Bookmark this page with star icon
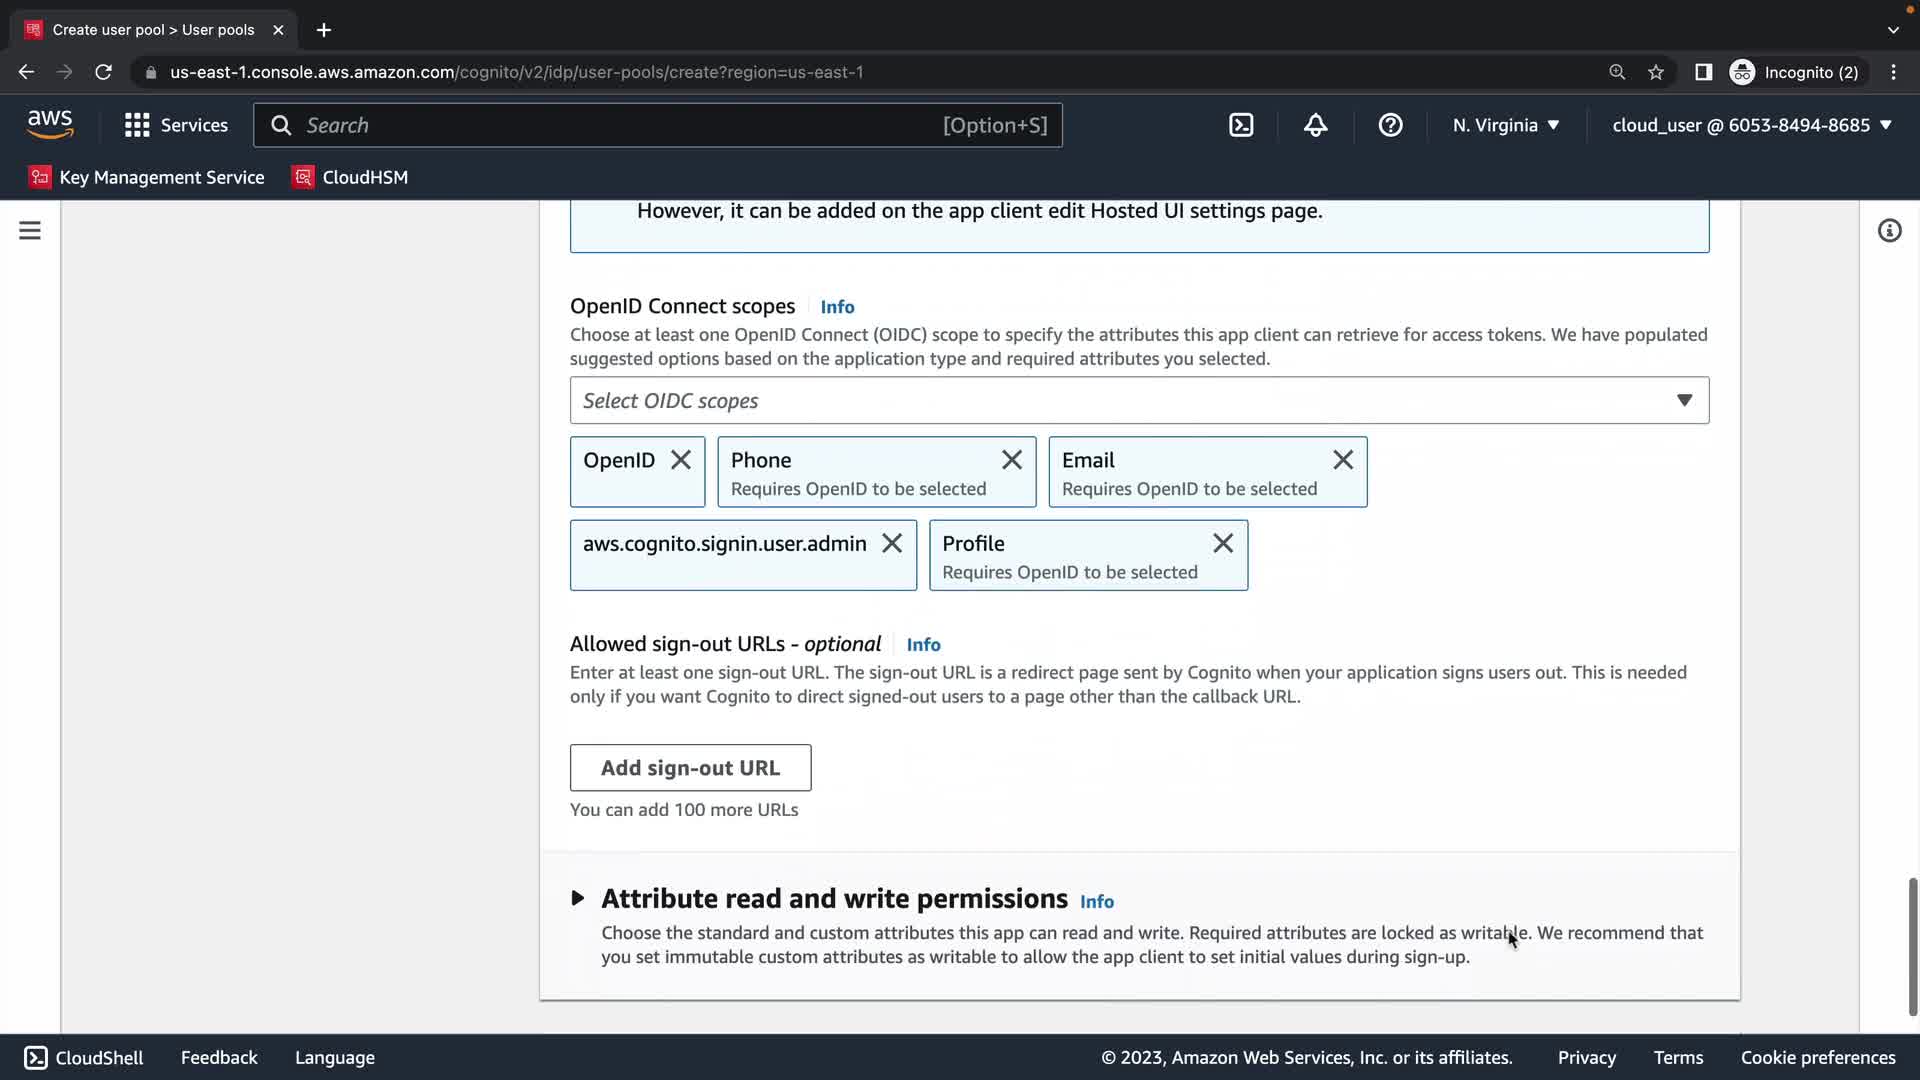 coord(1656,72)
